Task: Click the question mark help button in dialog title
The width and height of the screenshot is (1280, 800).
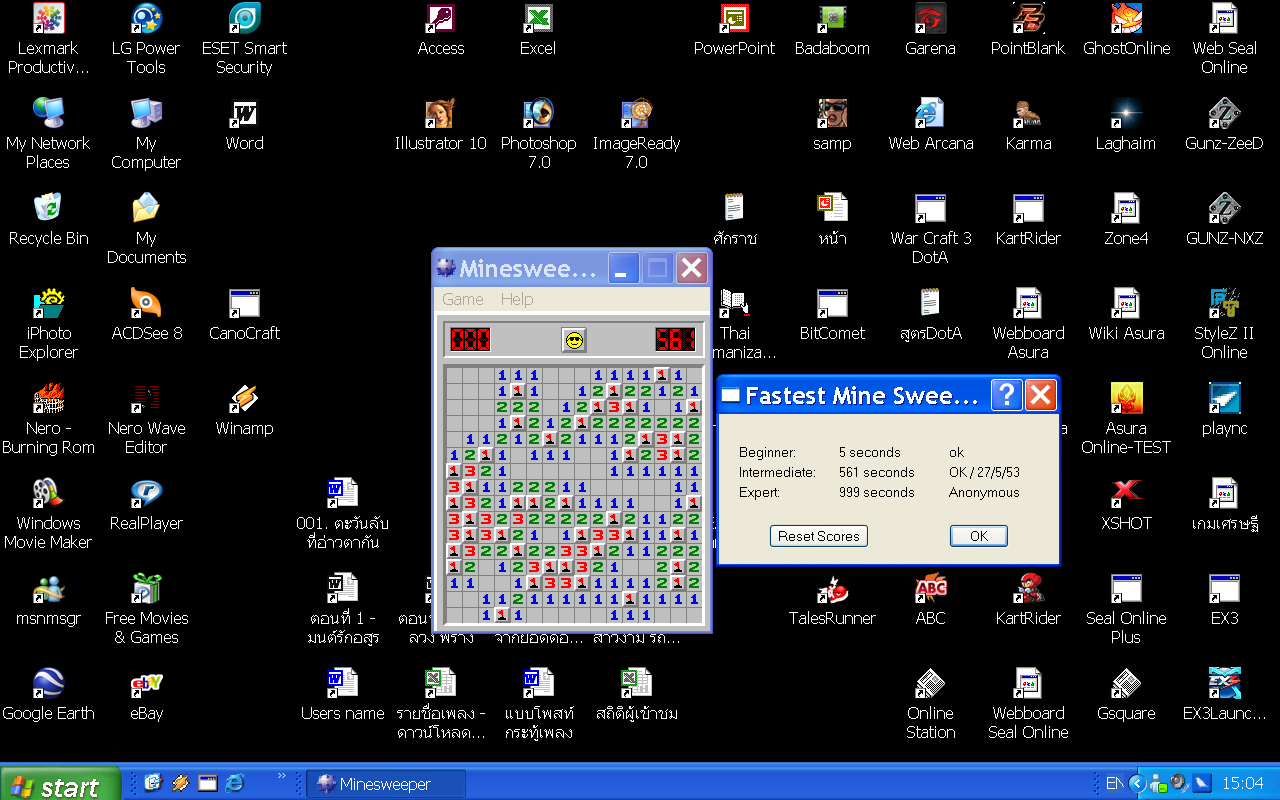Action: click(1006, 395)
